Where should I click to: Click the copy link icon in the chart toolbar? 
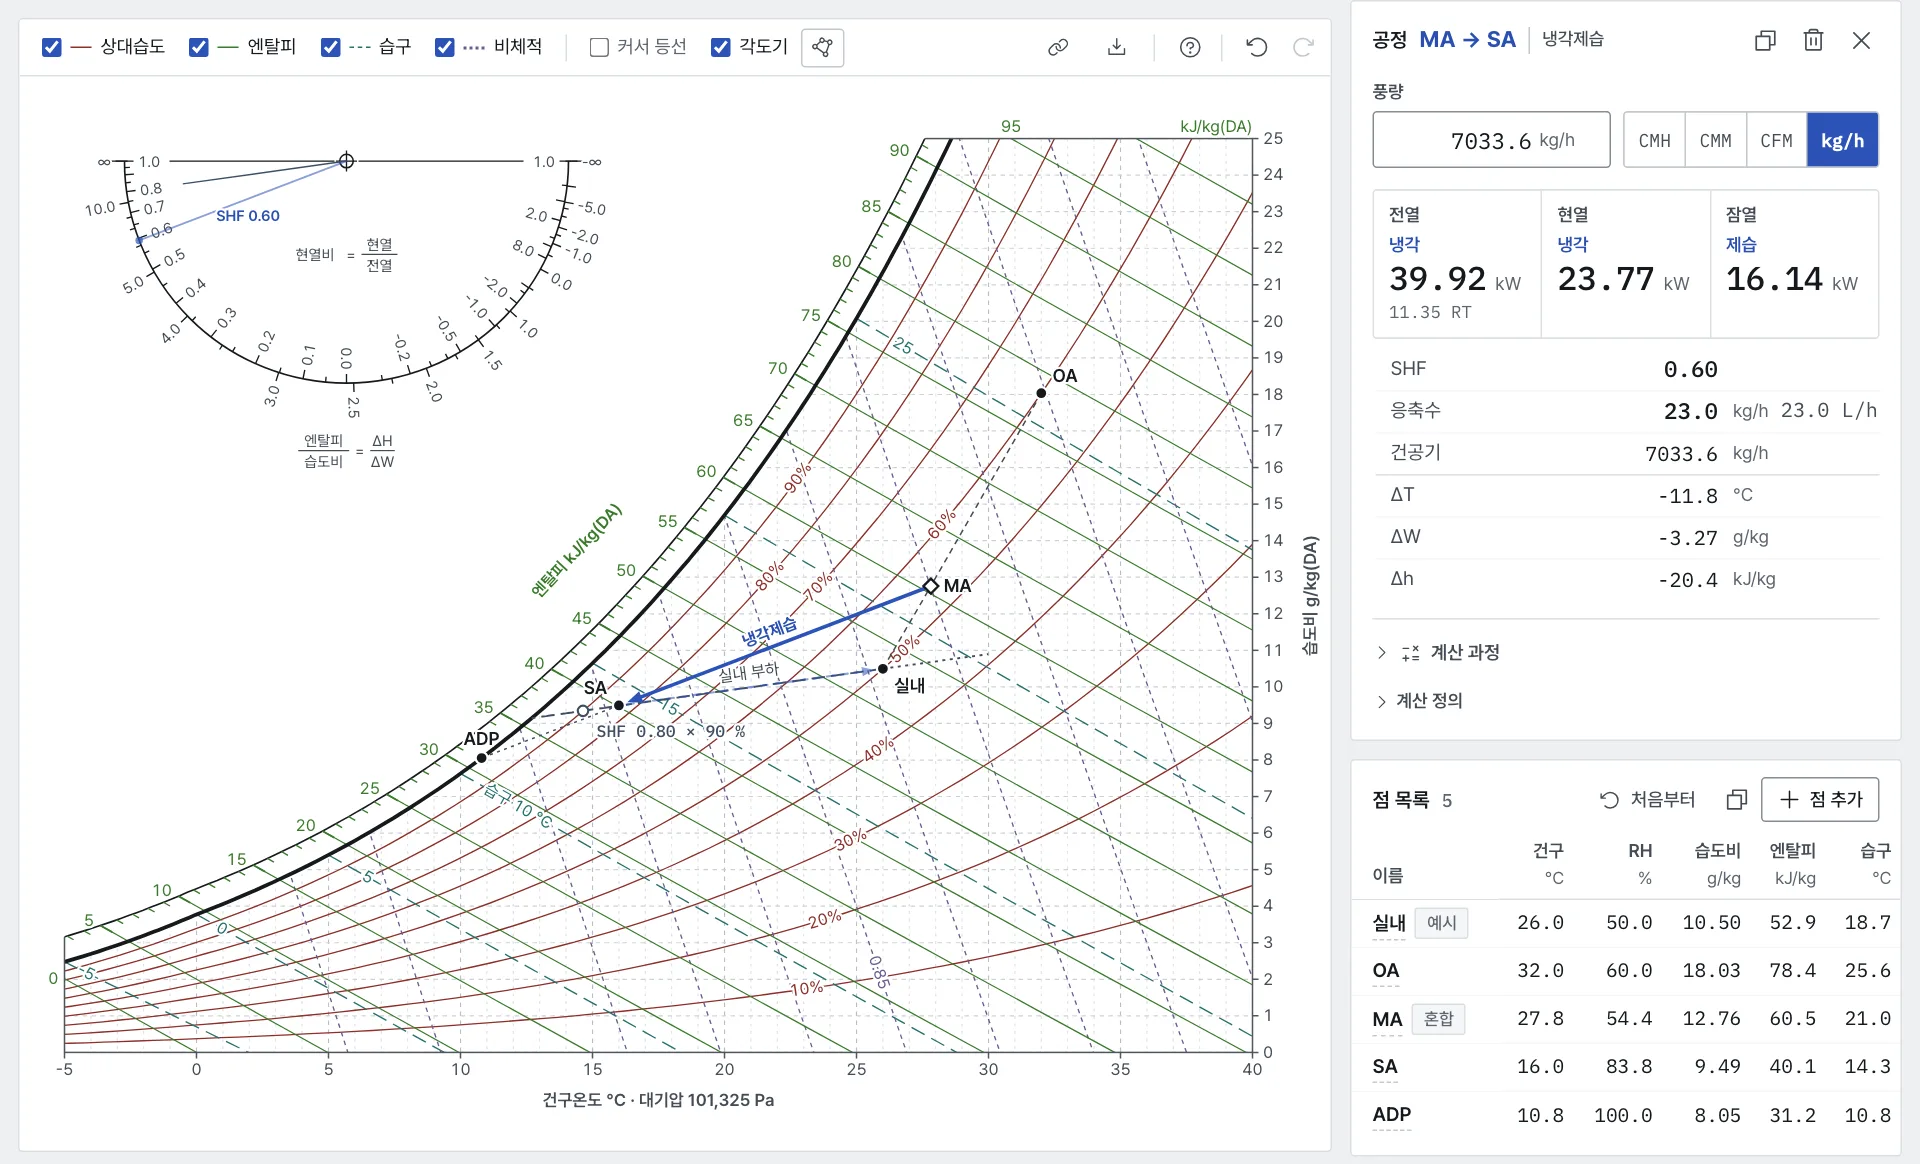coord(1058,47)
